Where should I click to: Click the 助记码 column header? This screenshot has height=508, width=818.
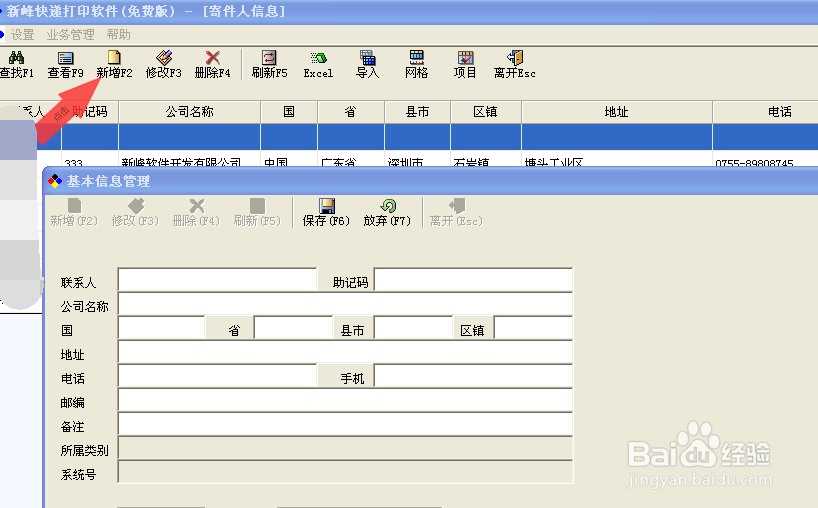[x=90, y=112]
